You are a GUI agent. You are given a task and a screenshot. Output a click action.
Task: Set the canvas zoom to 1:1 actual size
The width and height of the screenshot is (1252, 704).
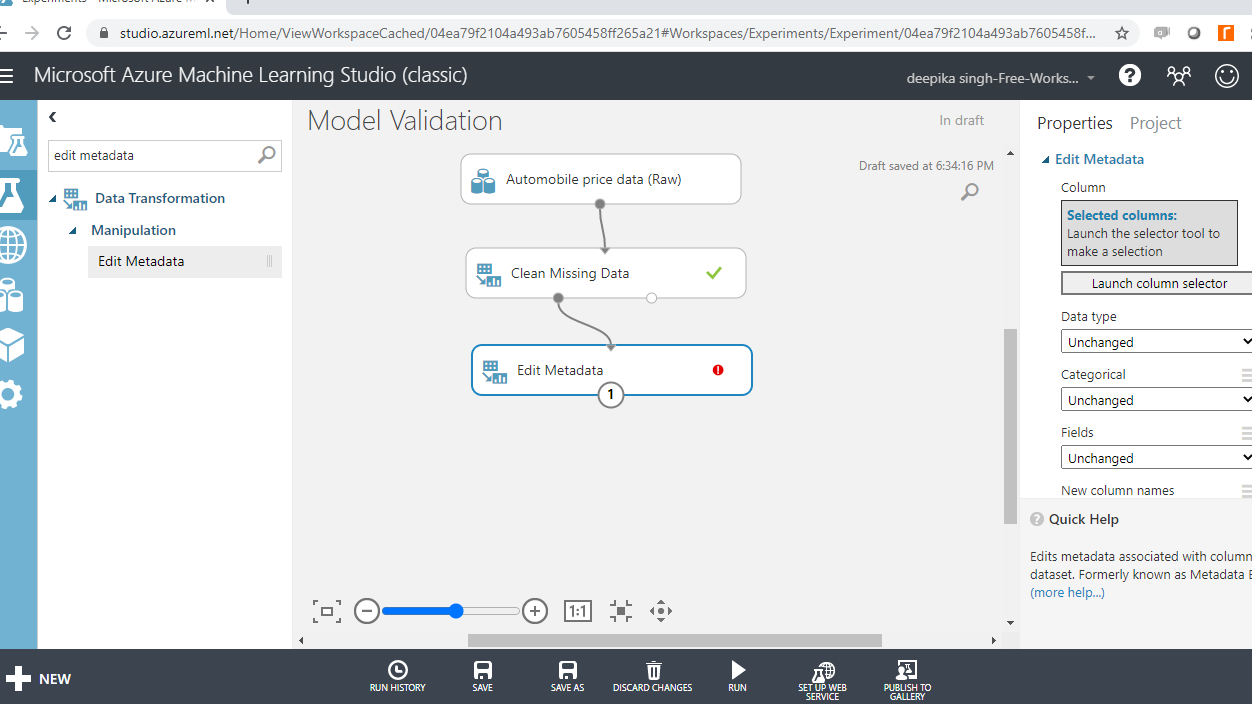click(578, 611)
